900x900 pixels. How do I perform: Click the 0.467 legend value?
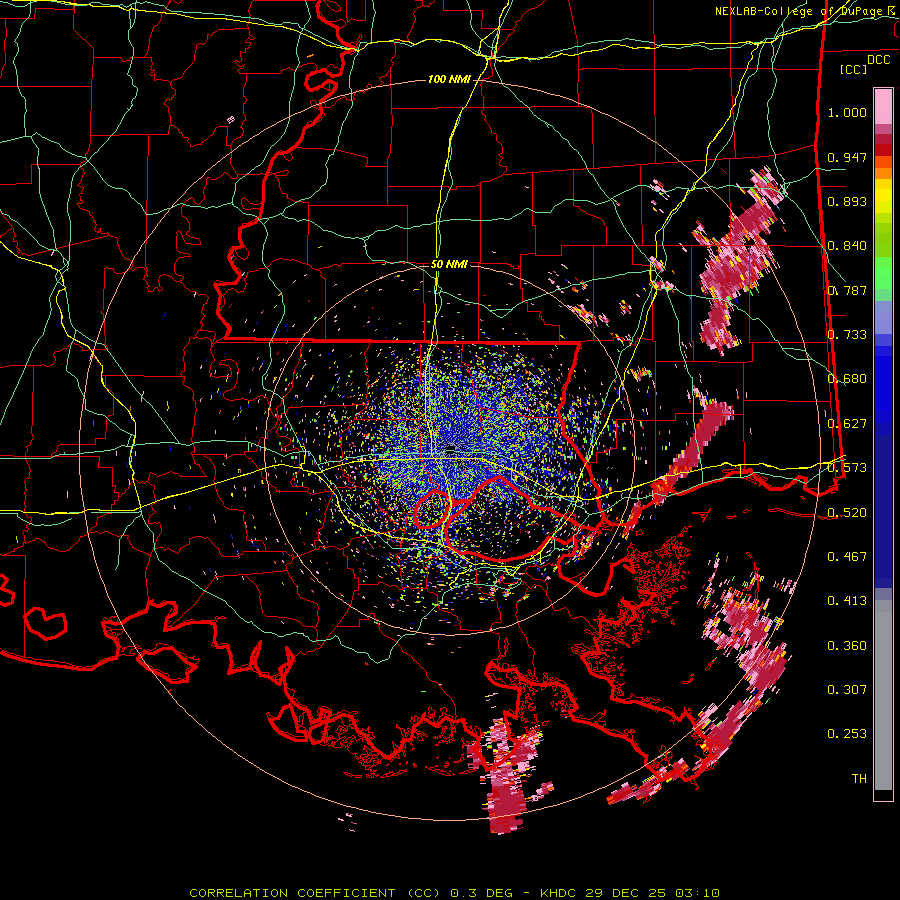[x=847, y=557]
